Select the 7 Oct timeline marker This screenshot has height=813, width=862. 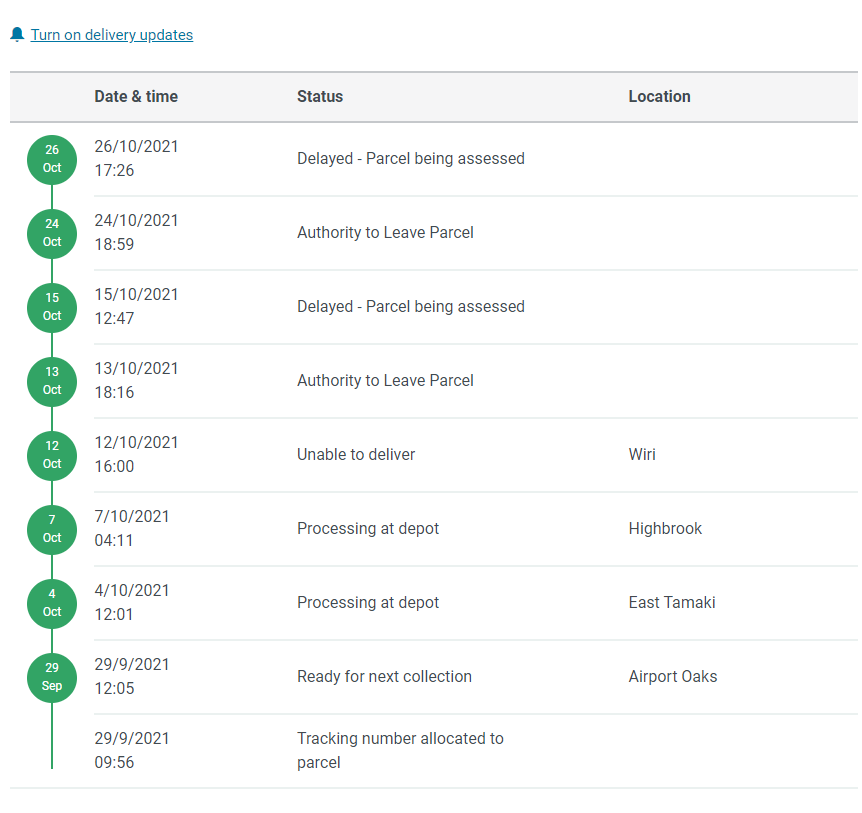pyautogui.click(x=52, y=529)
